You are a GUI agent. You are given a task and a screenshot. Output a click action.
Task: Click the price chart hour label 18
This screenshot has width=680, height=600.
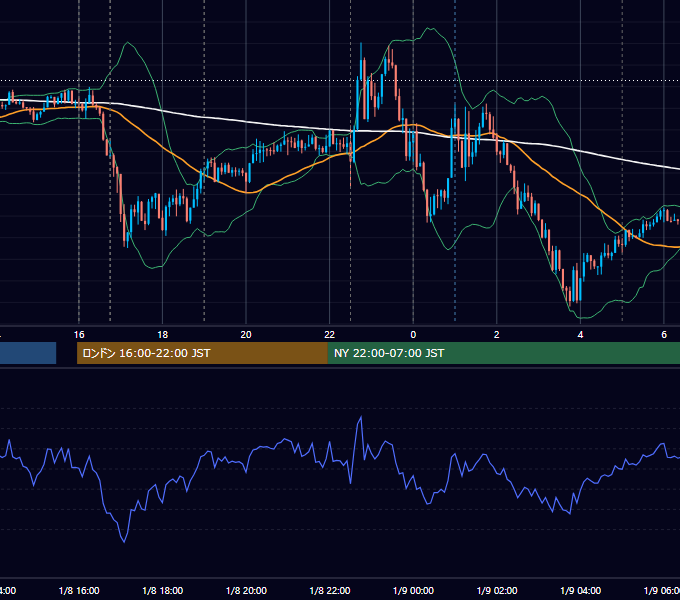(163, 335)
